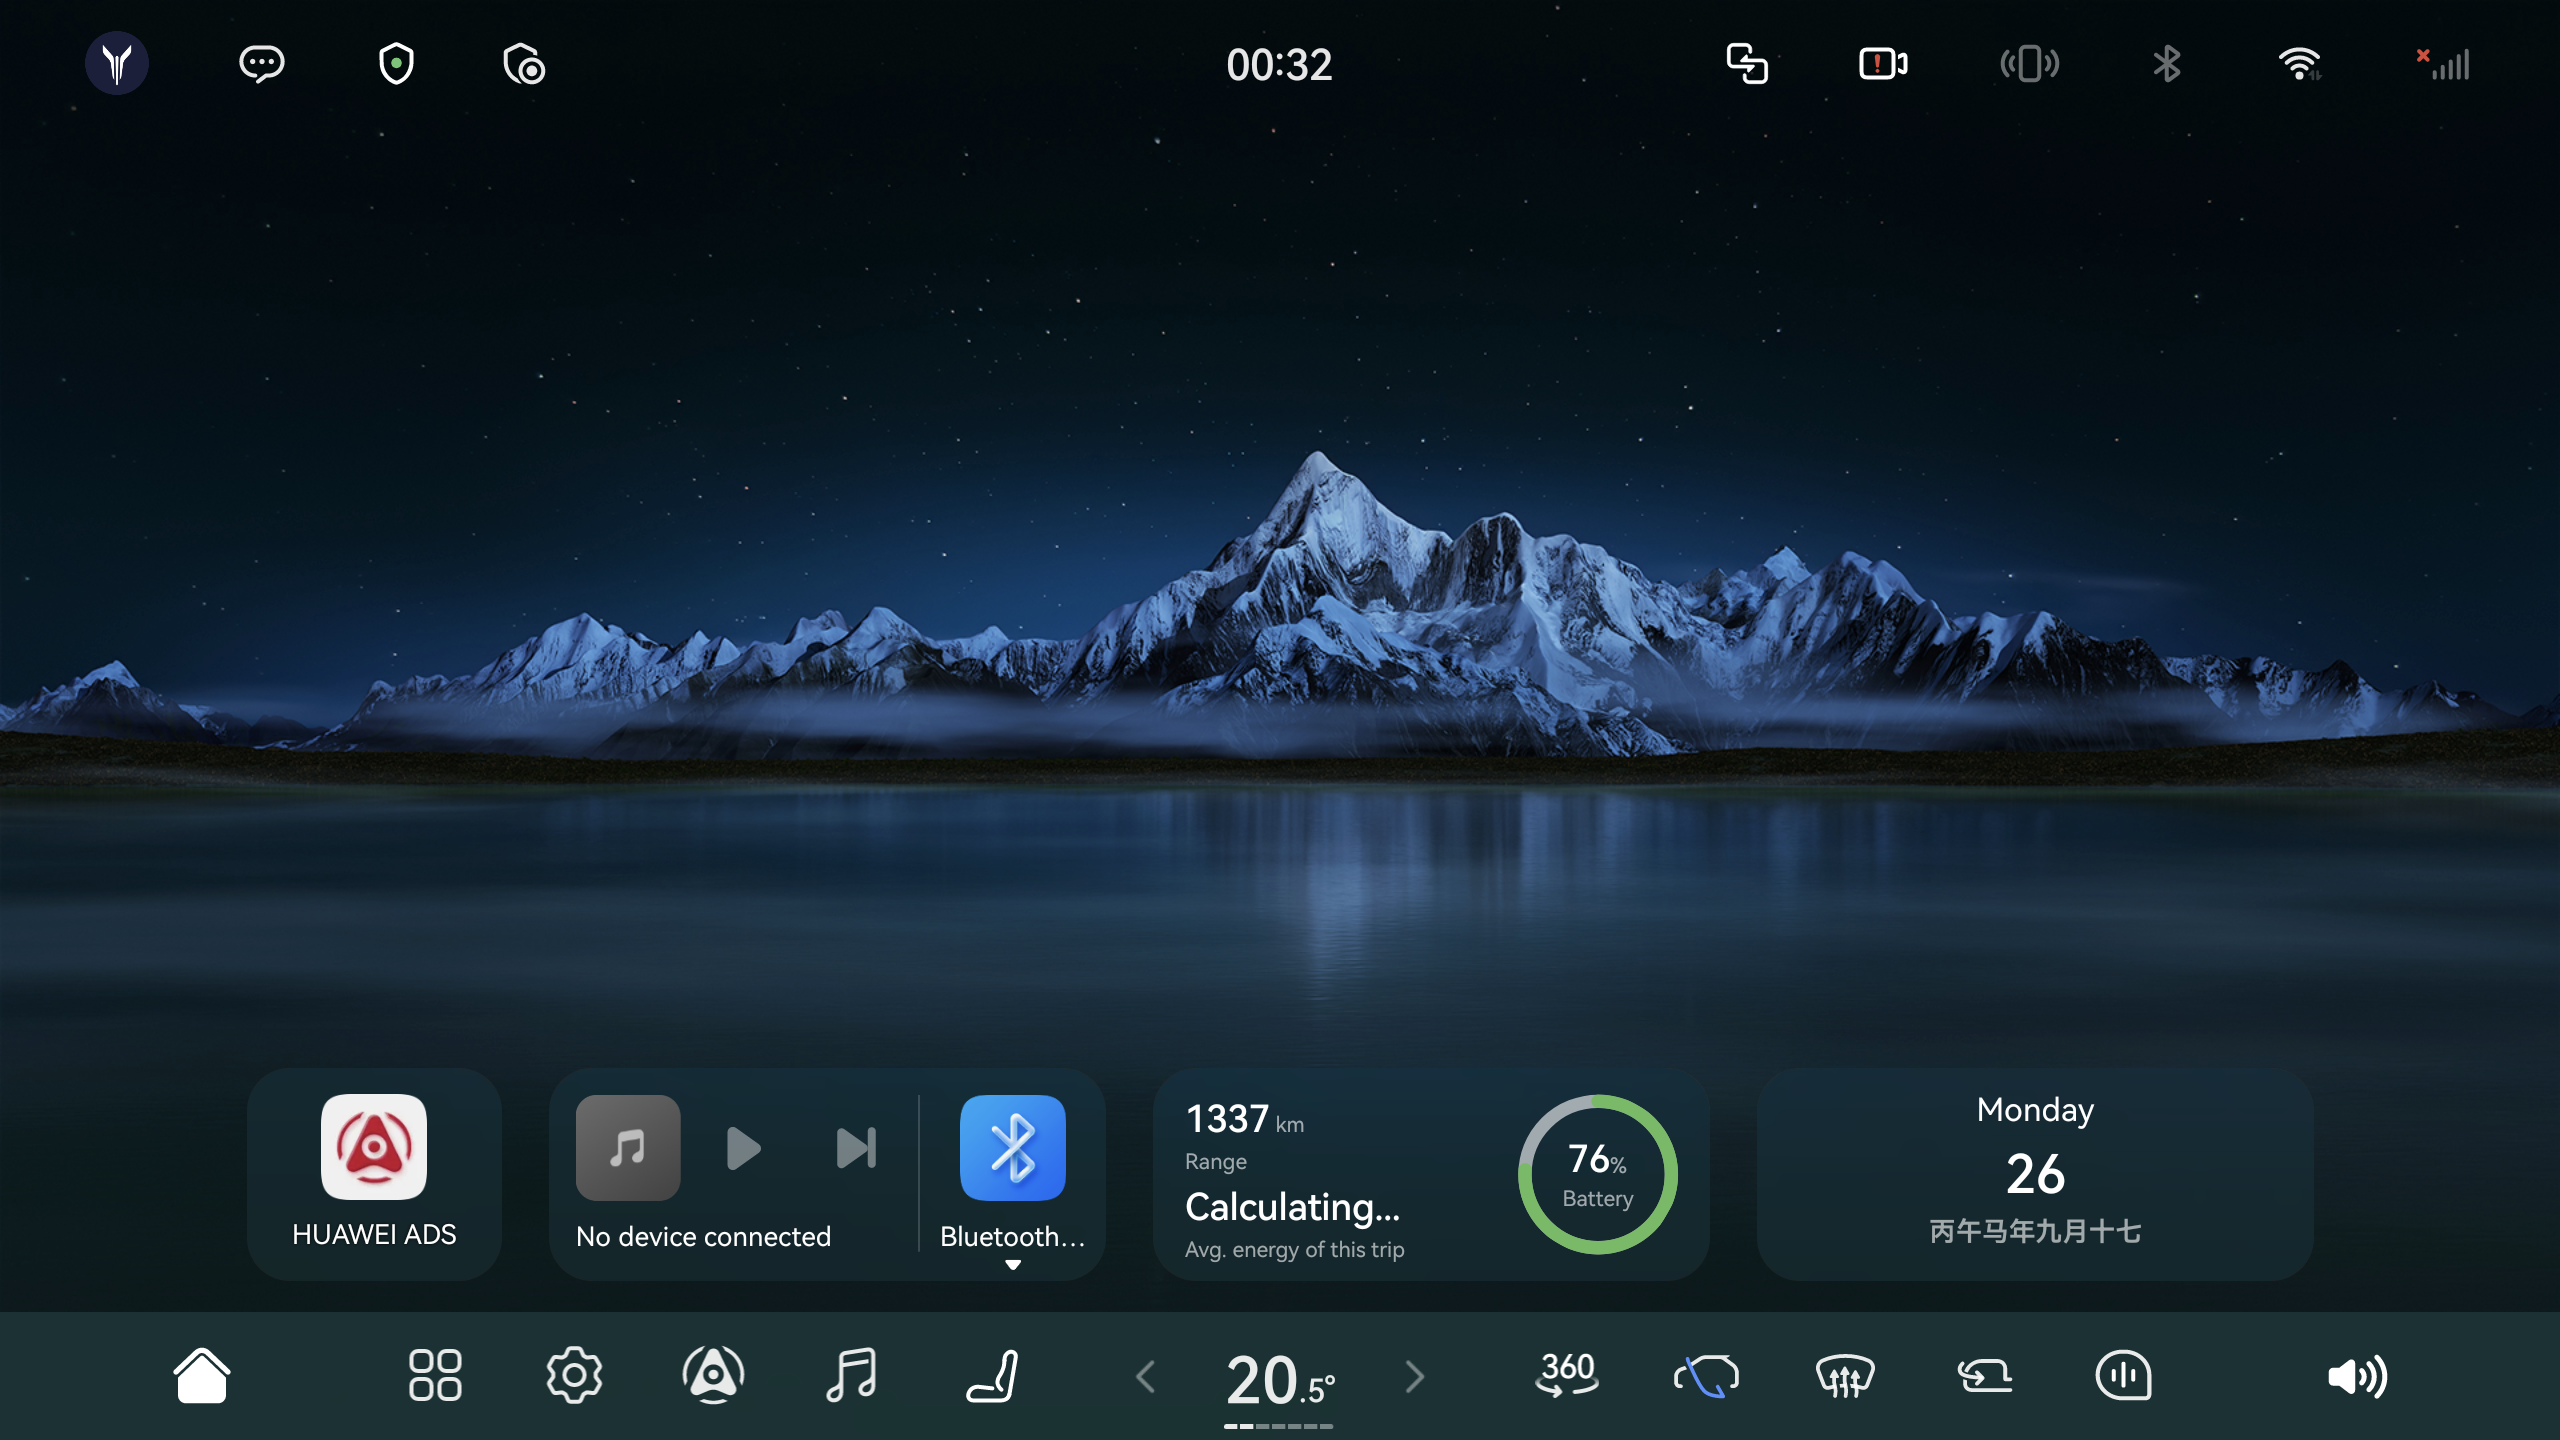Check the dashcam warning icon

(x=1883, y=64)
